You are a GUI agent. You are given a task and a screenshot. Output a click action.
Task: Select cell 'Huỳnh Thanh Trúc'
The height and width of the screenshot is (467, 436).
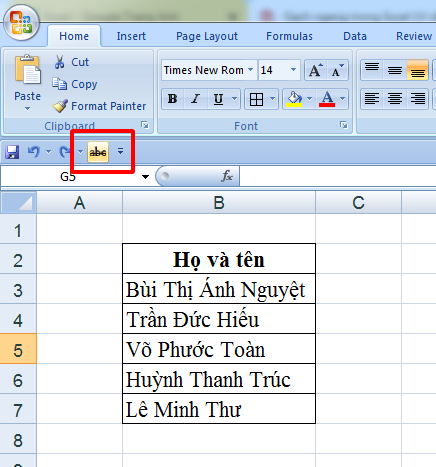click(219, 379)
